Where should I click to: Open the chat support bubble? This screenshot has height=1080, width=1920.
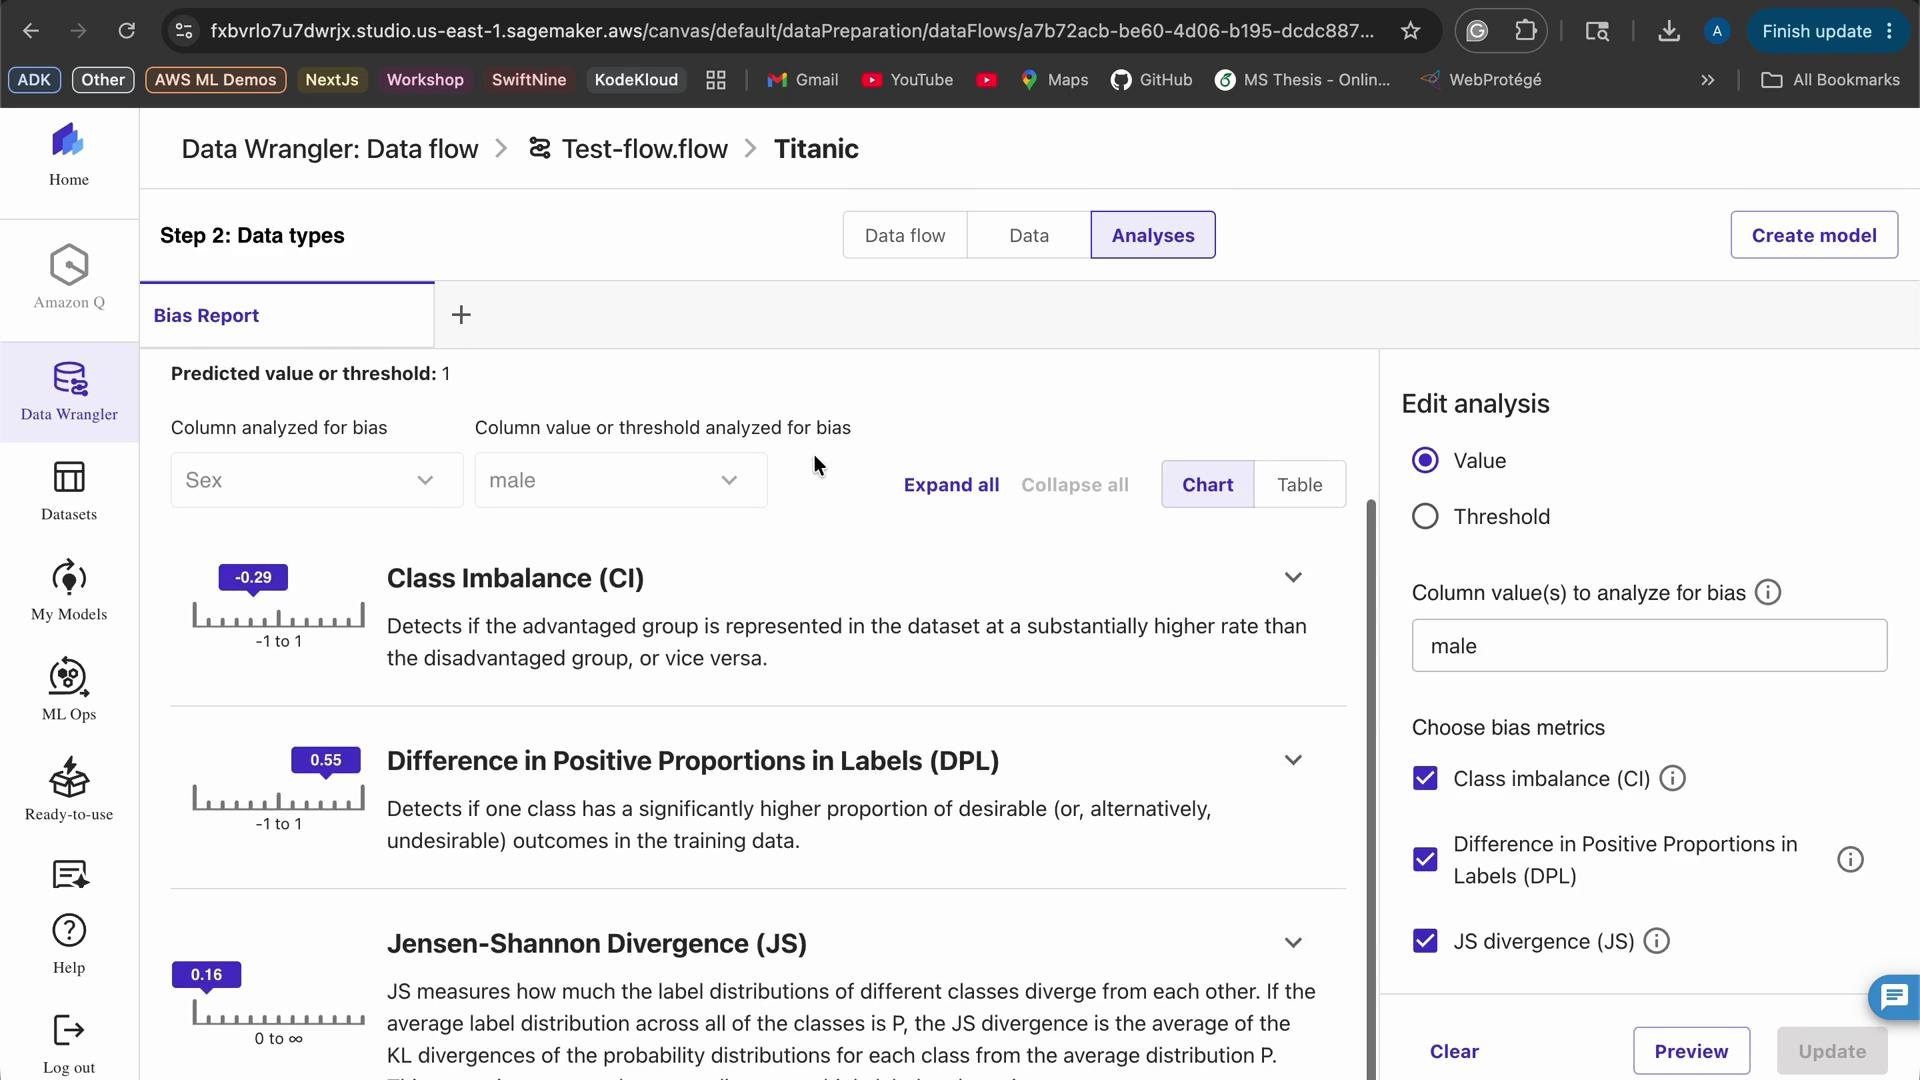pos(1894,997)
